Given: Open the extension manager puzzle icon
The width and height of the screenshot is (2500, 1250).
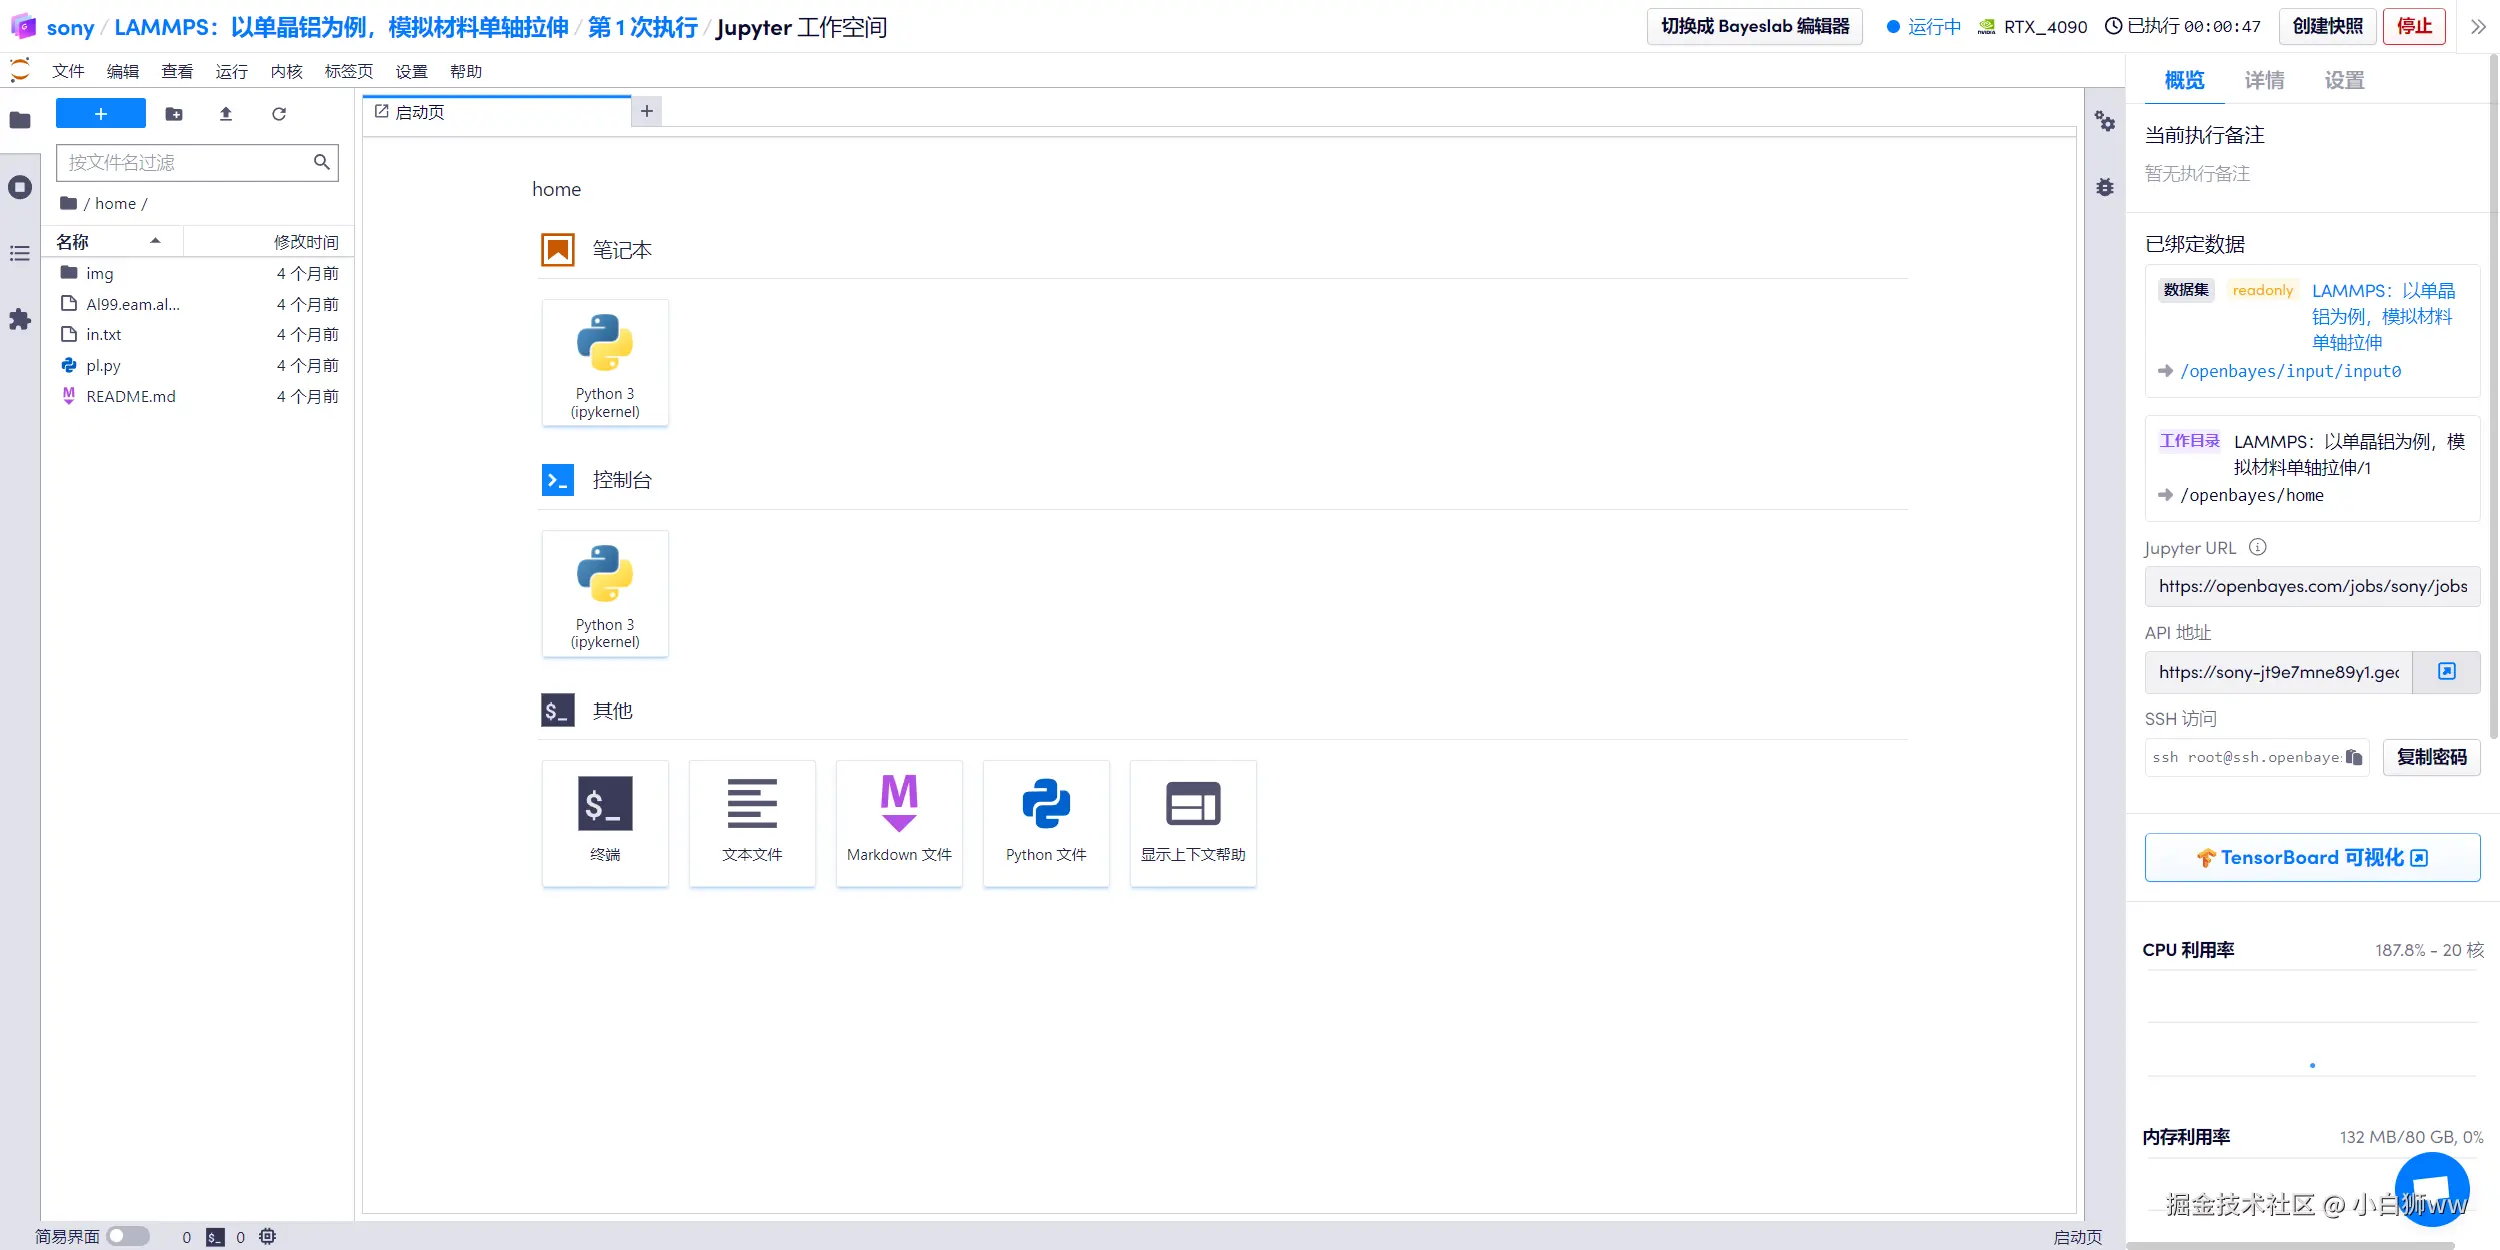Looking at the screenshot, I should tap(20, 320).
